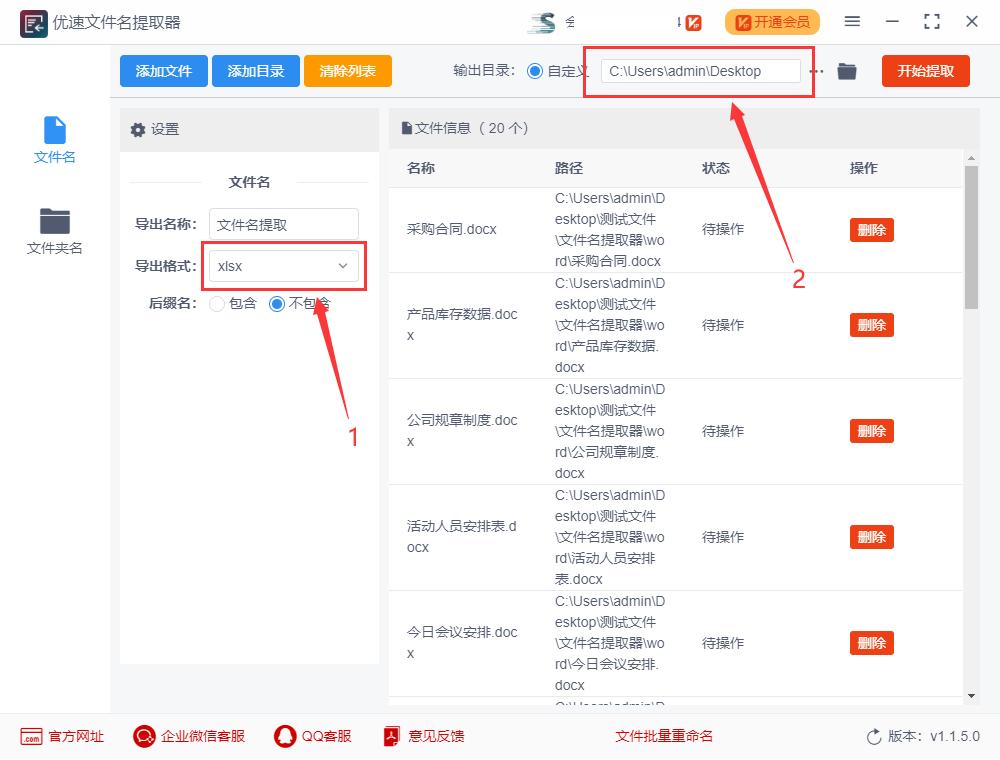Delete 采购合同.docx from the file list
Viewport: 1000px width, 760px height.
(871, 229)
